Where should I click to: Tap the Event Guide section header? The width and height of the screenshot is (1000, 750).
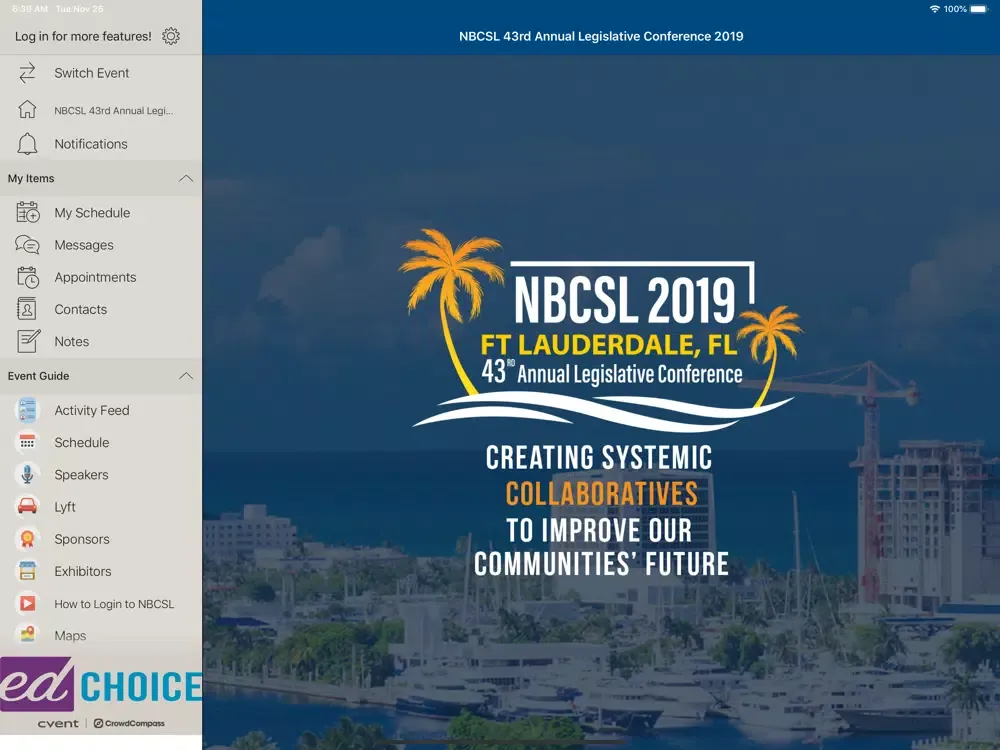pyautogui.click(x=101, y=376)
